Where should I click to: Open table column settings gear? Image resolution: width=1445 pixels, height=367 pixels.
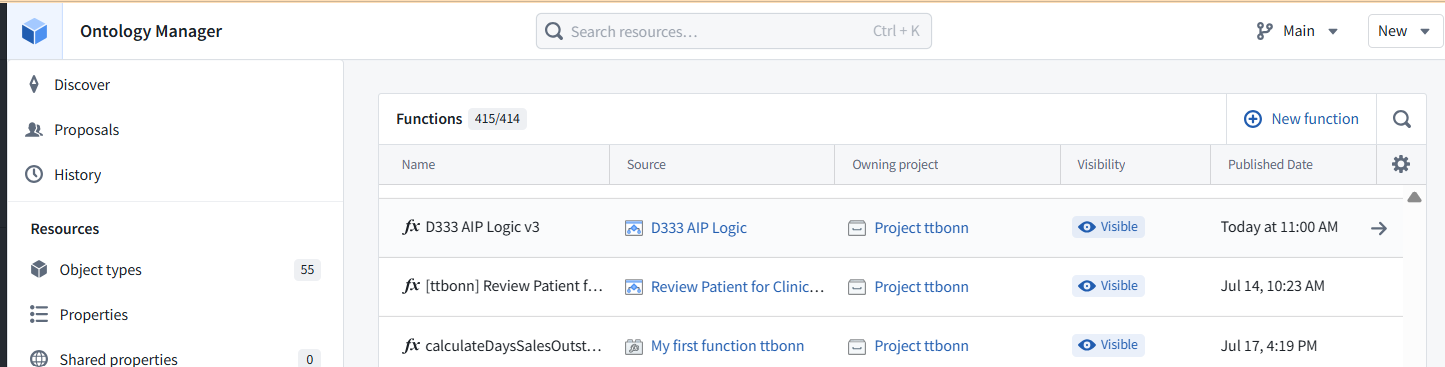(1401, 164)
